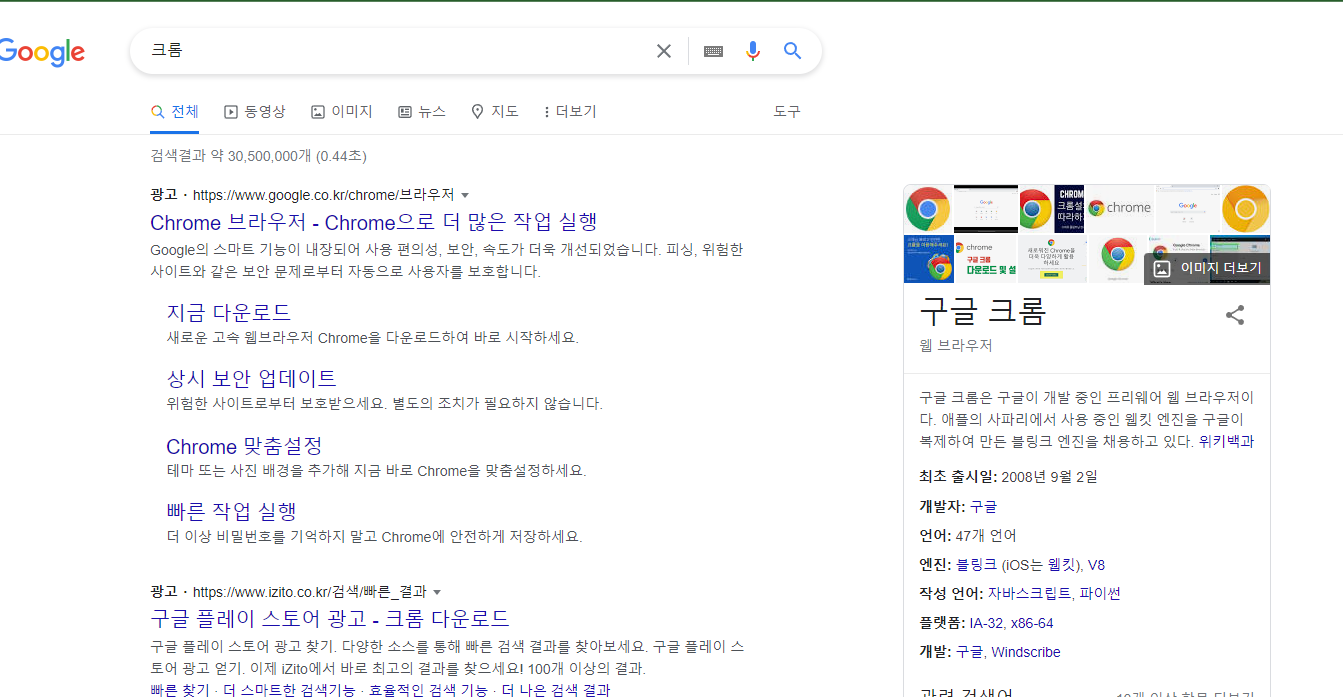The height and width of the screenshot is (697, 1343).
Task: Open the 'chrome' wordmark thumbnail
Action: tap(1120, 208)
